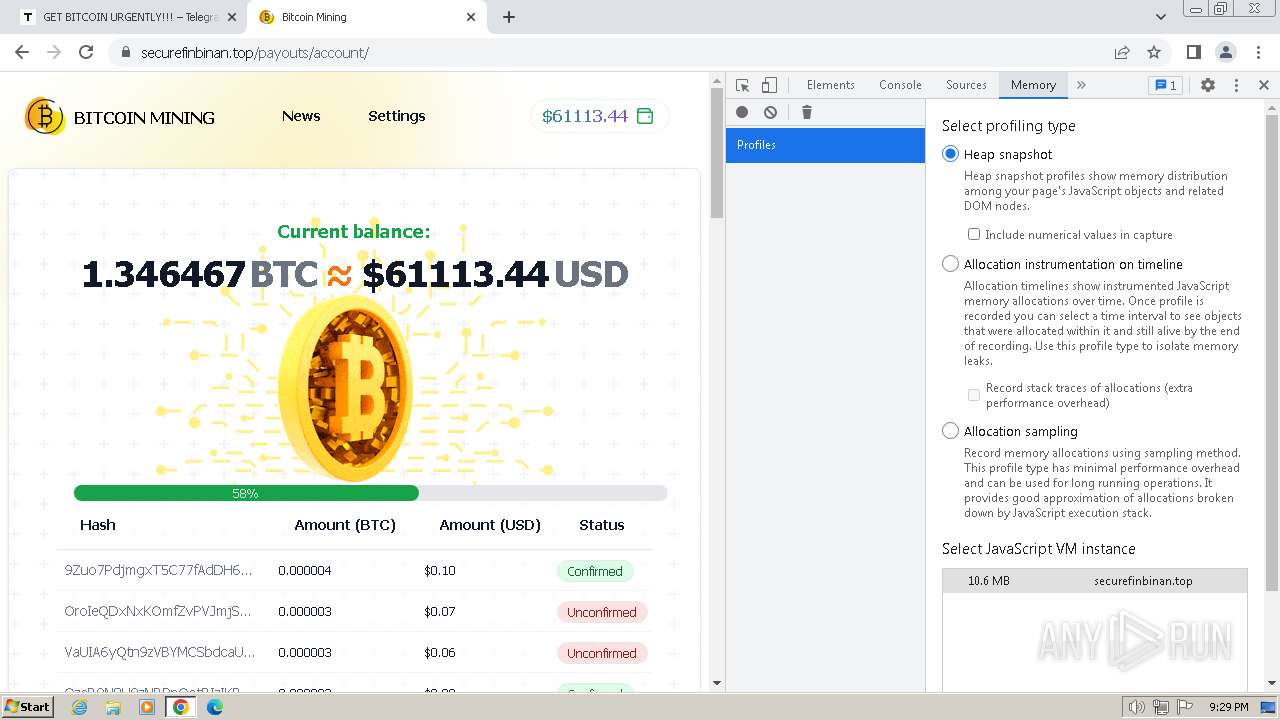Close the GET BITCOIN URGENTLY tab

[x=231, y=17]
